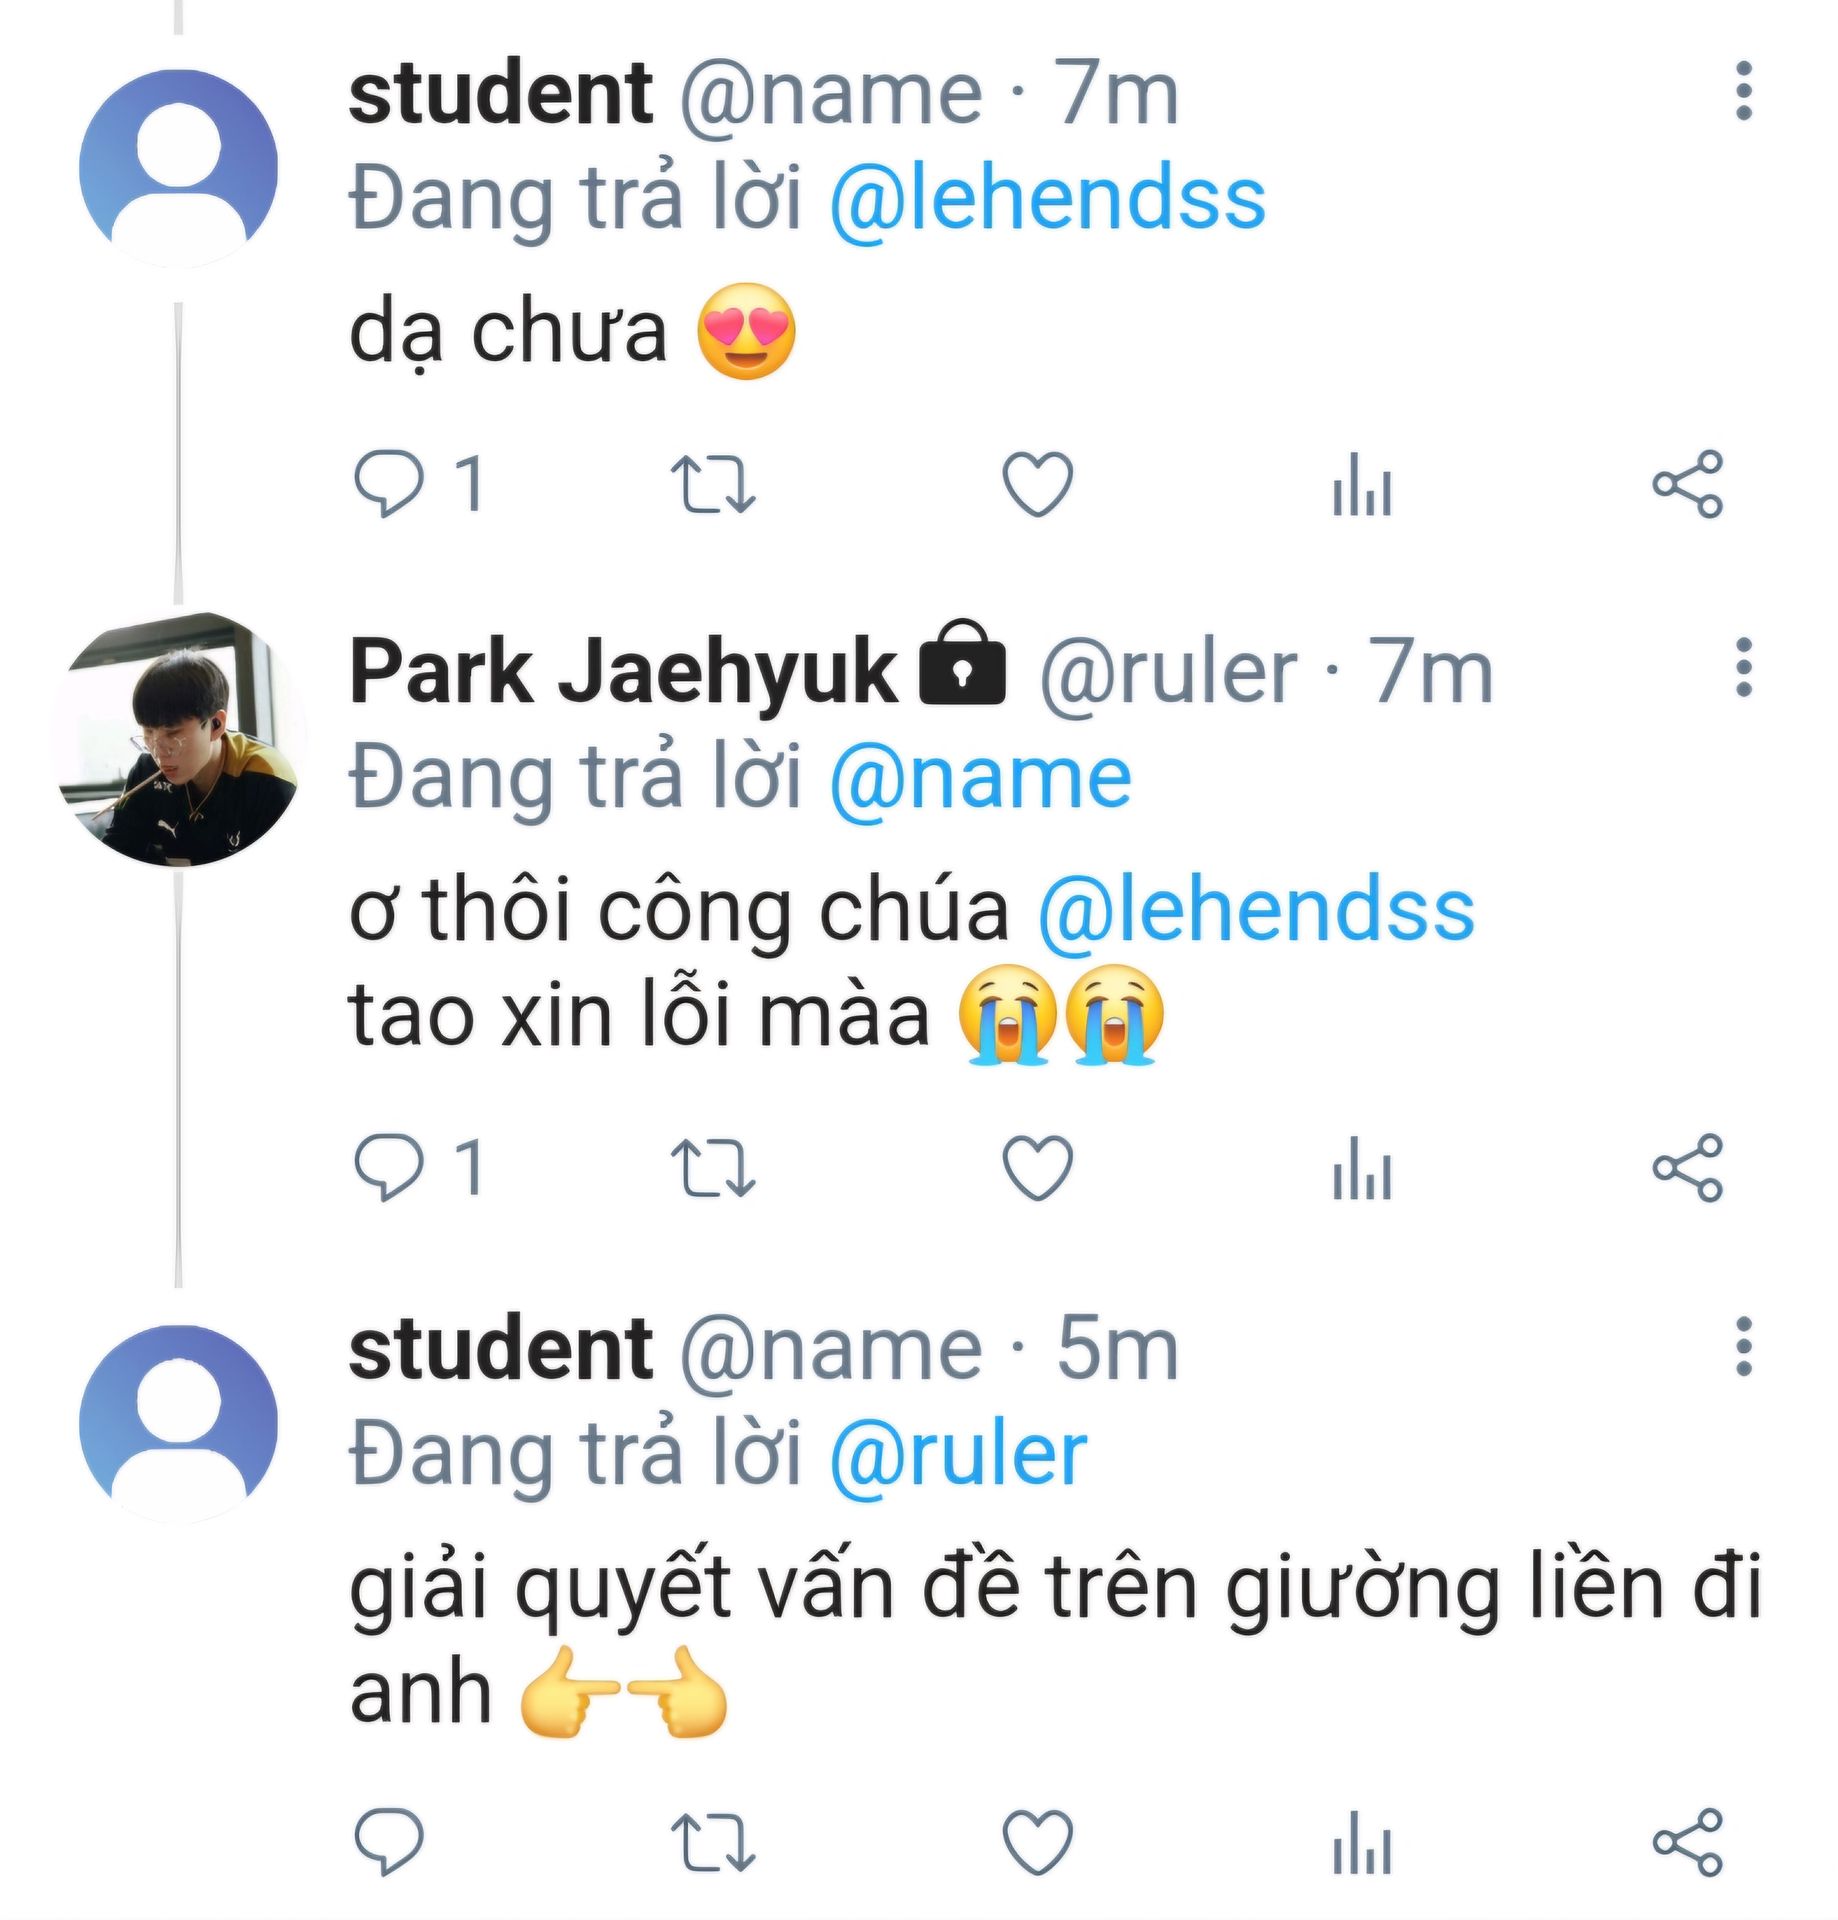Open Park Jaehyuk tweet's more options menu
This screenshot has width=1838, height=1920.
click(1743, 667)
